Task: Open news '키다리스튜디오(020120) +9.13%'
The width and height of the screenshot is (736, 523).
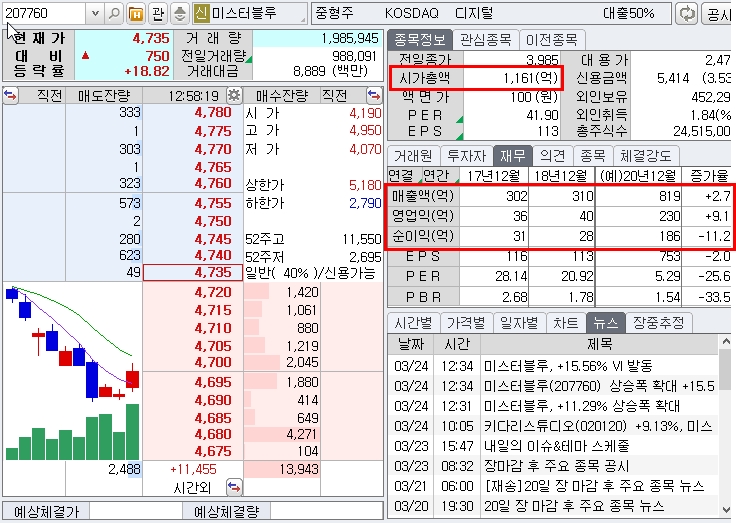Action: pyautogui.click(x=598, y=426)
